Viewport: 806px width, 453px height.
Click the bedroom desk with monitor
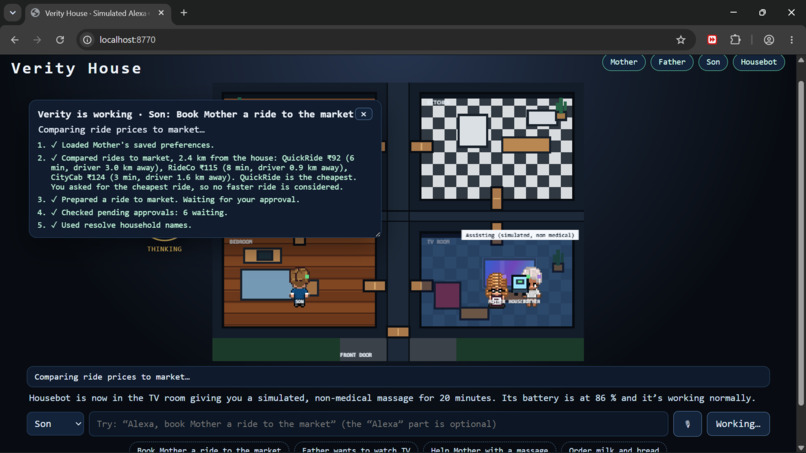[263, 255]
